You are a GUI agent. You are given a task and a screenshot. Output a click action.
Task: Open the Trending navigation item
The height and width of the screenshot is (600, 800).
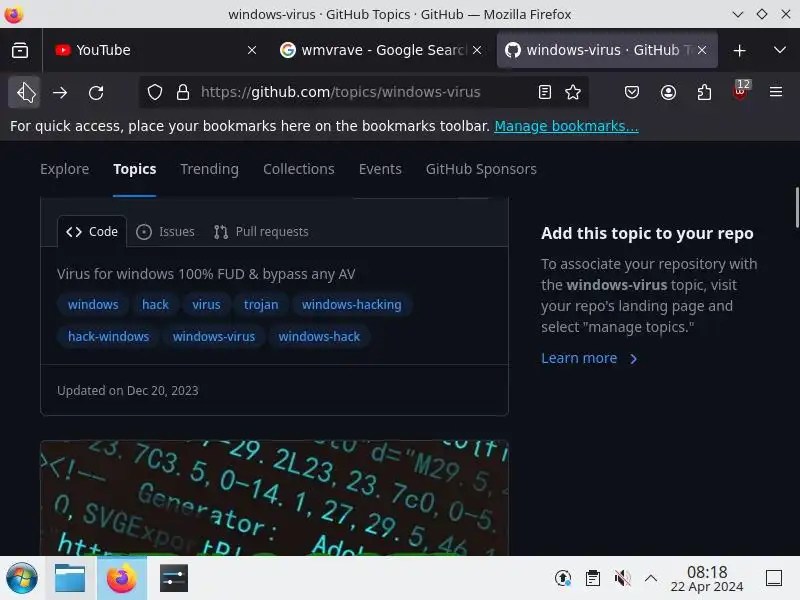(209, 169)
